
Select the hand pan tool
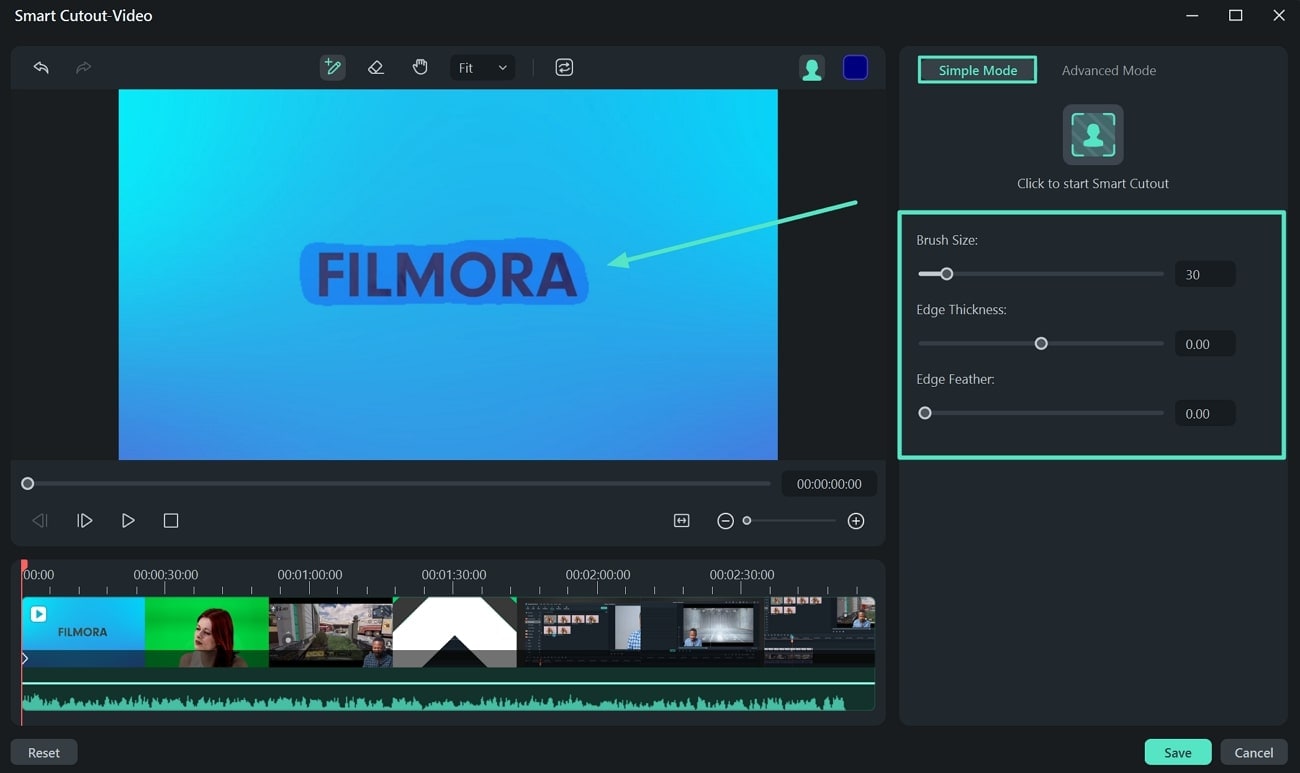click(420, 68)
